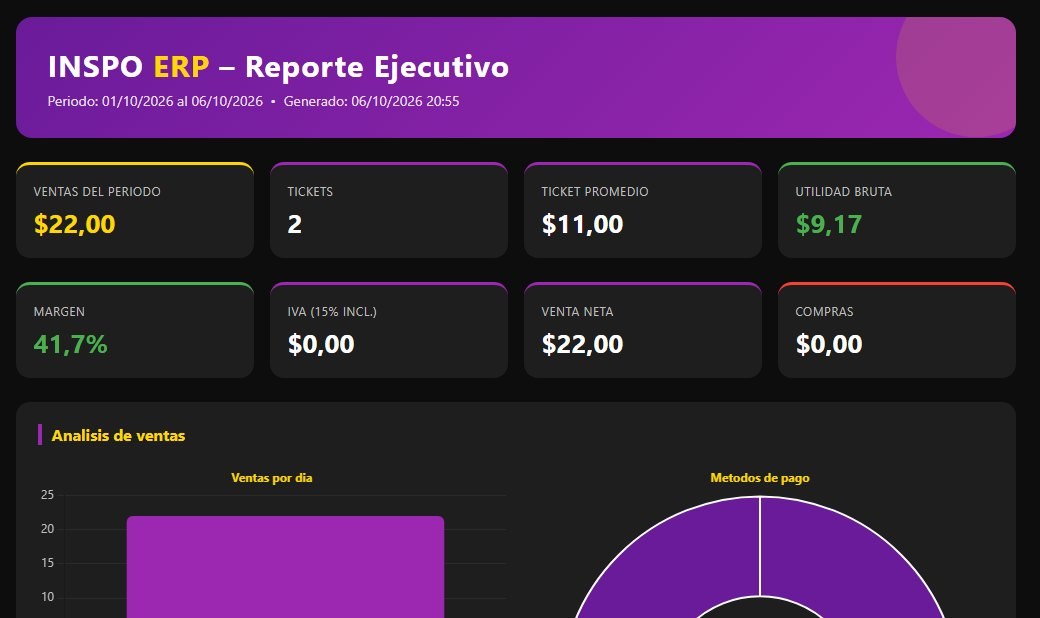Click the Analisis de ventas section heading
Screen dimensions: 1040x618
point(118,436)
